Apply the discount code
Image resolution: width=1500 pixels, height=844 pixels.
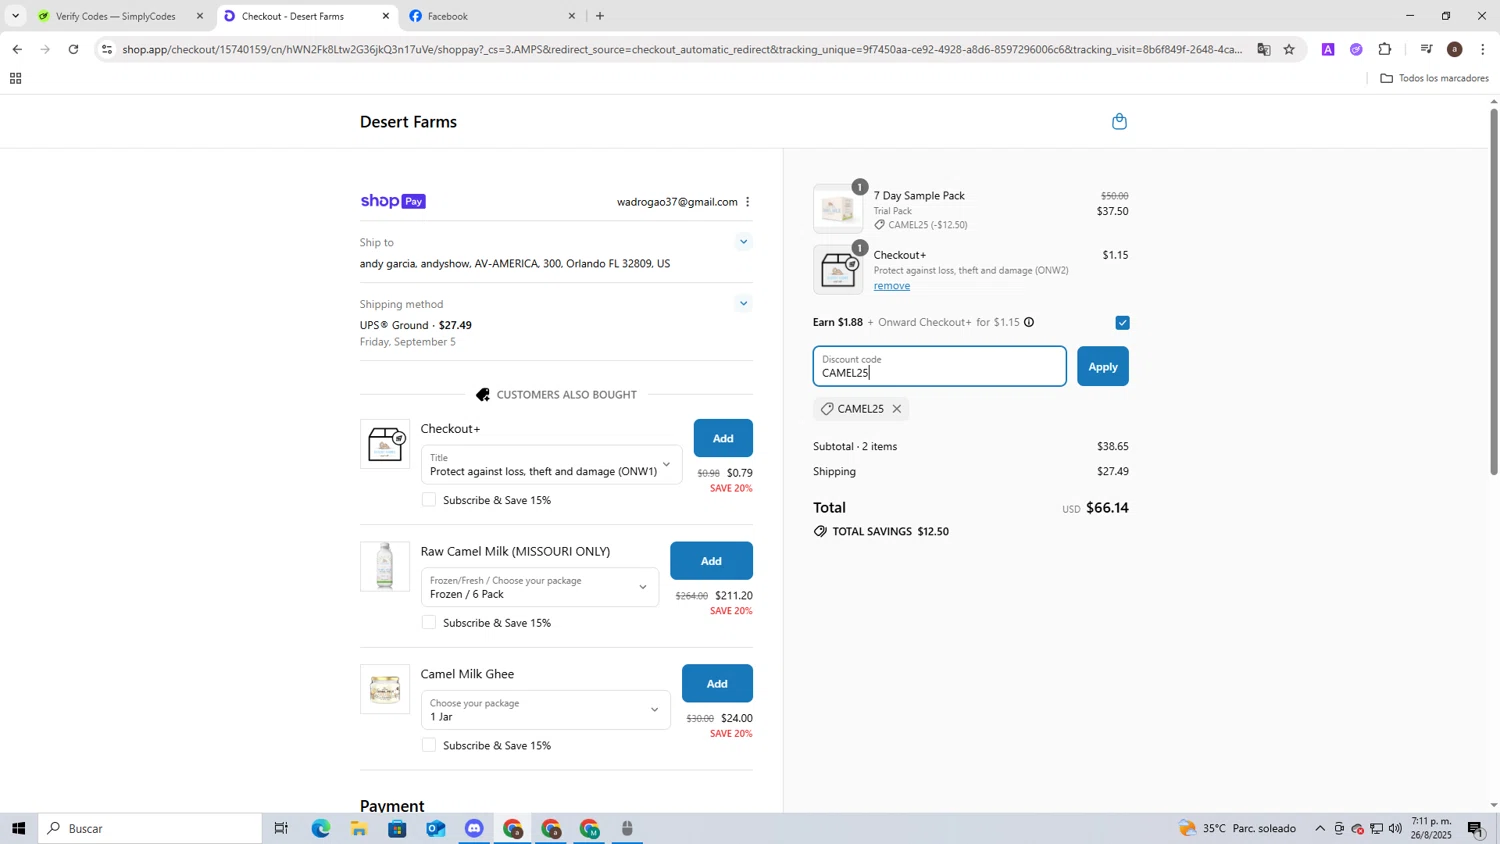coord(1103,366)
